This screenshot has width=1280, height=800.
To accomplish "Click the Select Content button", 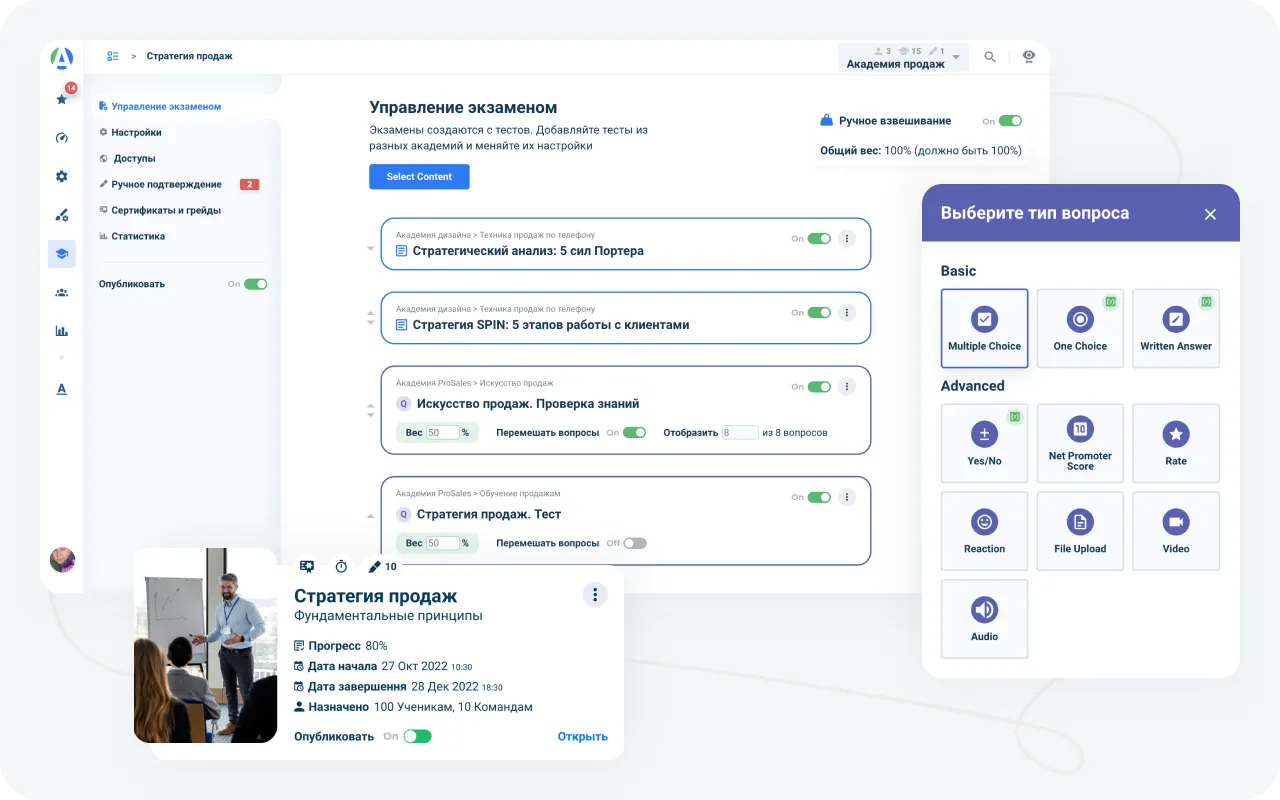I will click(x=419, y=177).
